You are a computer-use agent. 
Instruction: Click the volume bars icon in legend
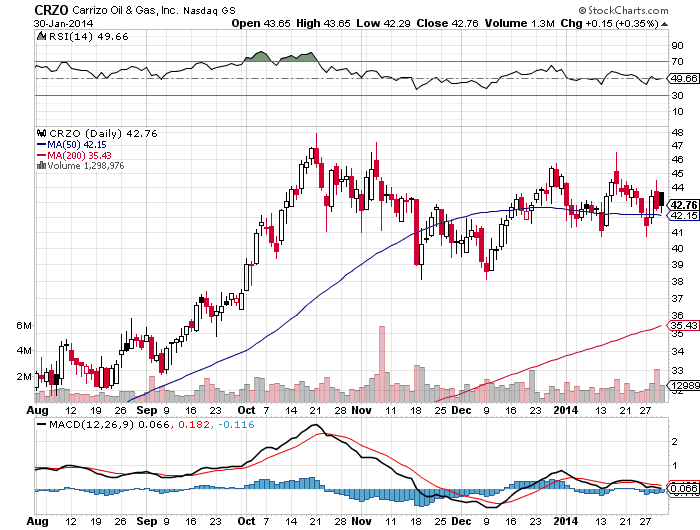tap(42, 165)
